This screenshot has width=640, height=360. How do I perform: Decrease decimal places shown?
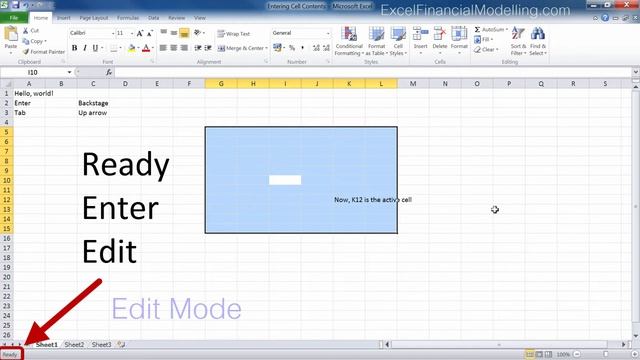coord(326,48)
